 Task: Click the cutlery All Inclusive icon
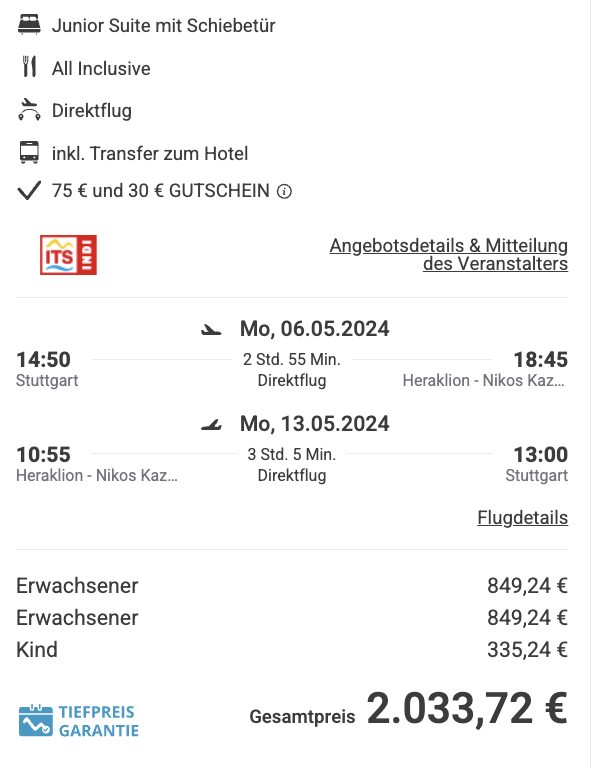point(29,67)
